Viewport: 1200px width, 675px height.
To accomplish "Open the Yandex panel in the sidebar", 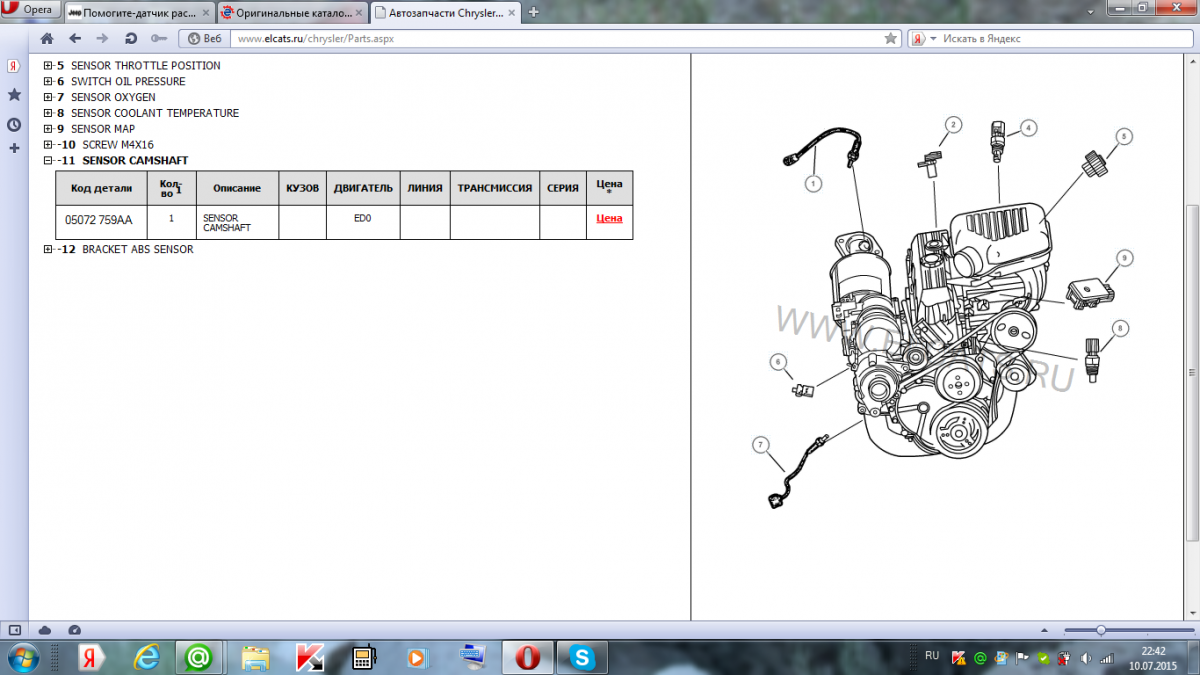I will pyautogui.click(x=14, y=66).
